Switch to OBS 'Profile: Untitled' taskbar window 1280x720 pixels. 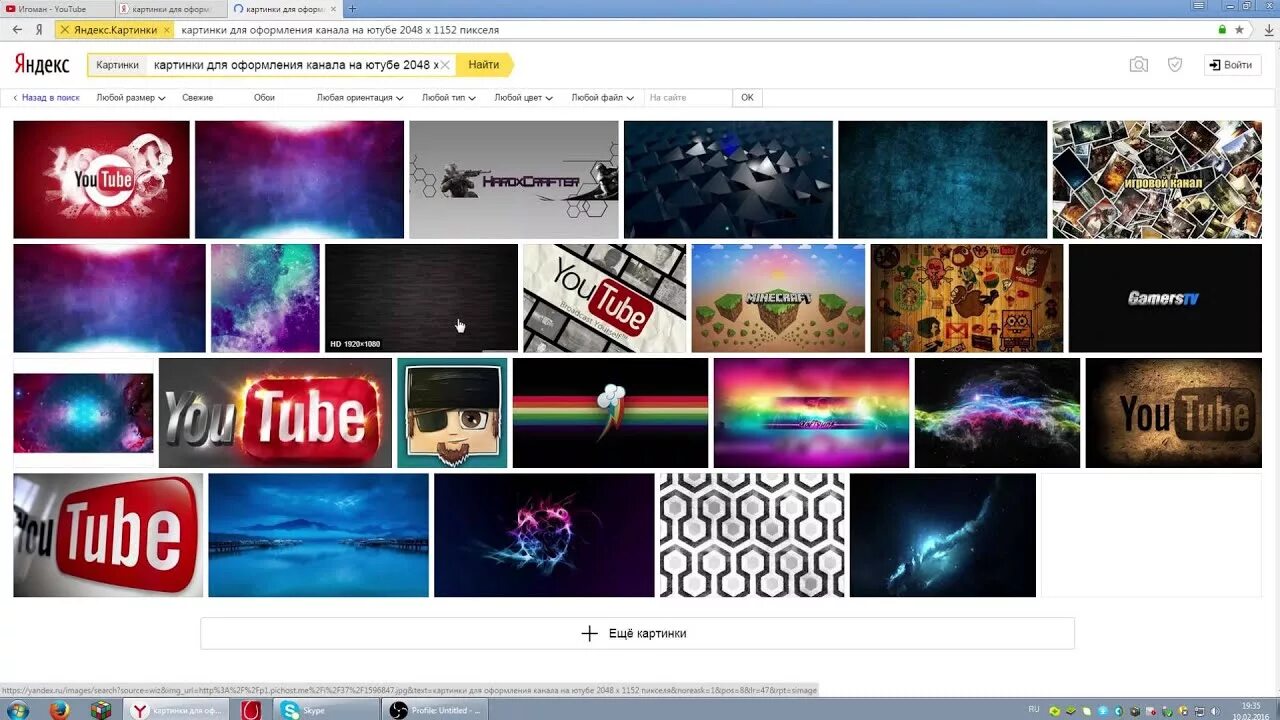(436, 710)
